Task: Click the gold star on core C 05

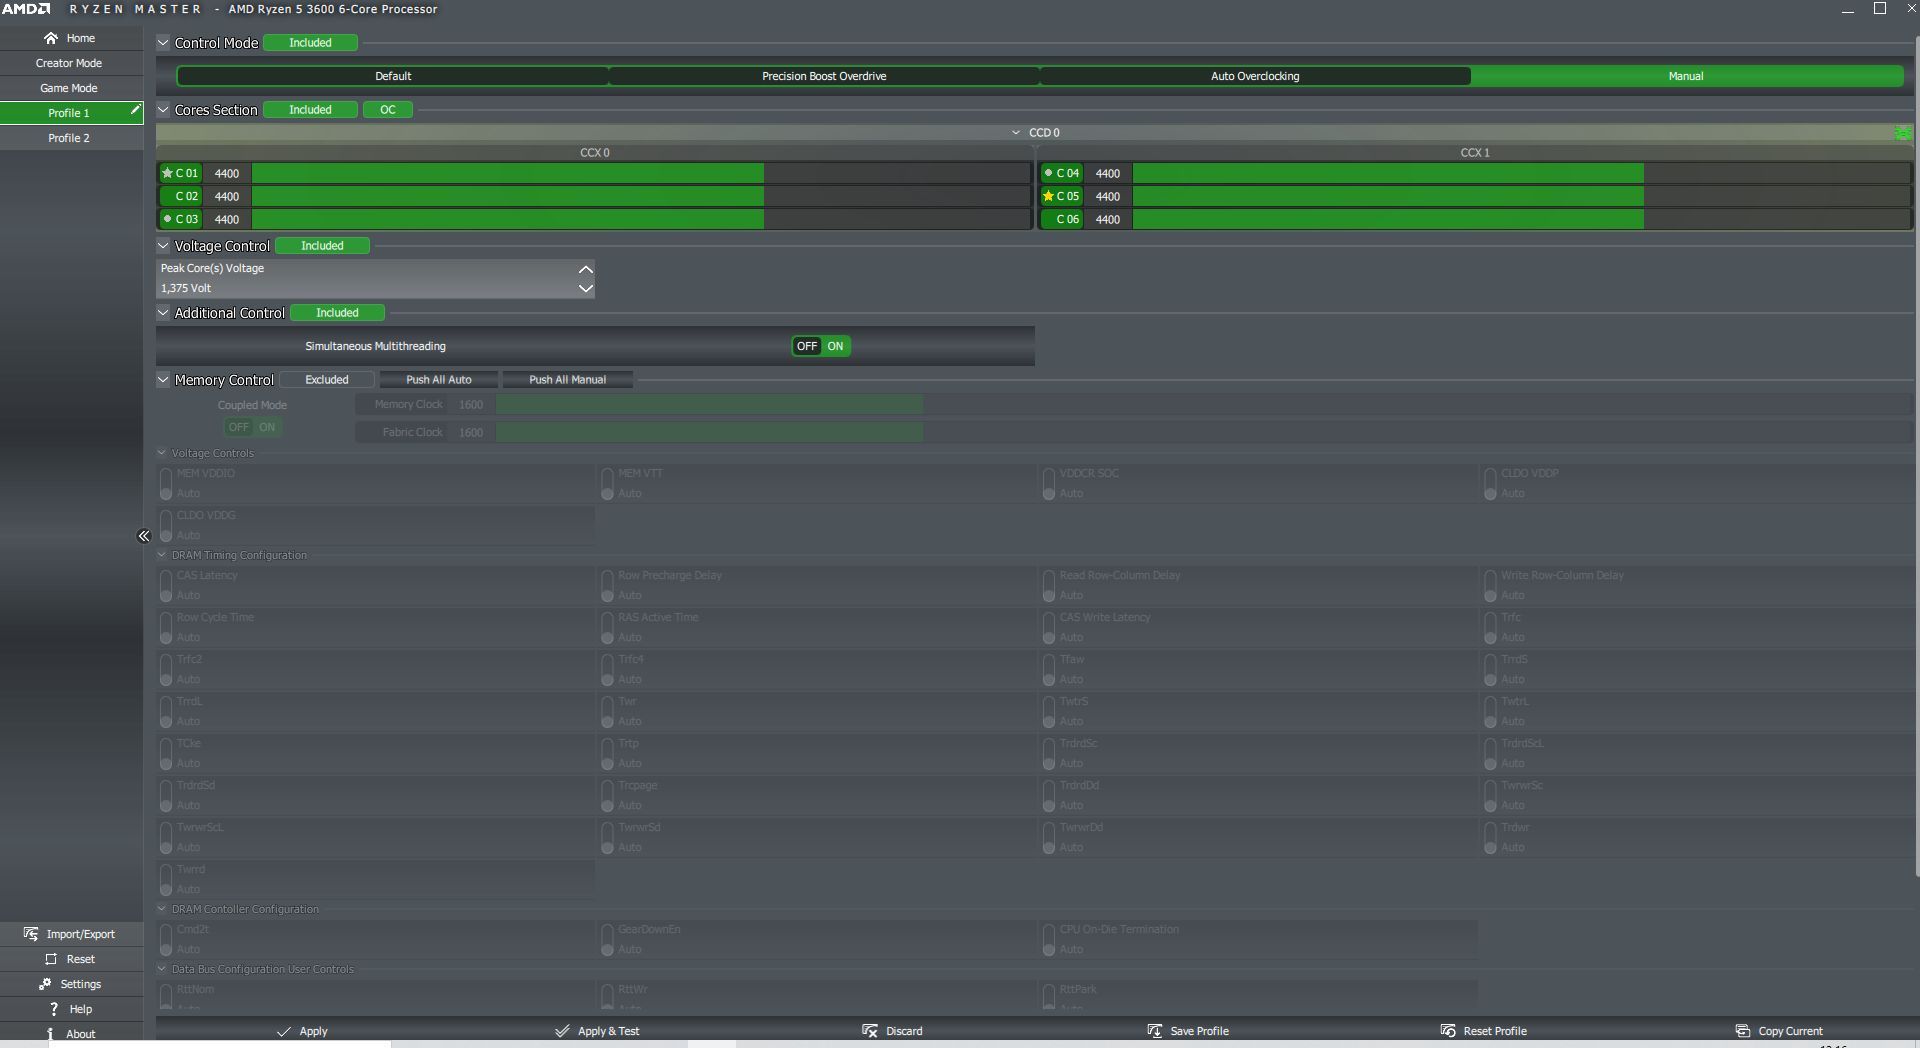Action: pos(1048,196)
